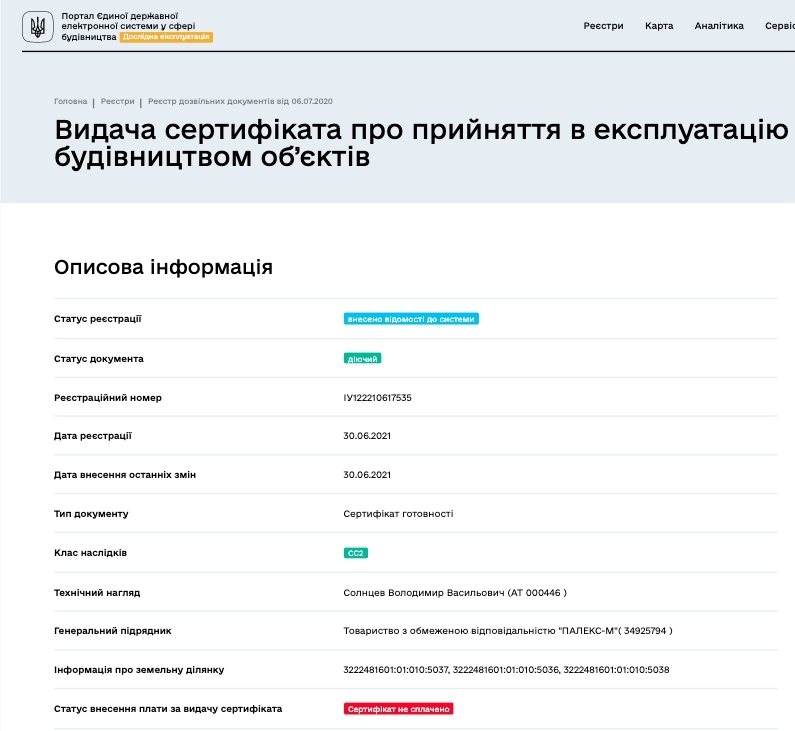Click the CC2 consequence class badge
The height and width of the screenshot is (731, 795).
pos(355,553)
